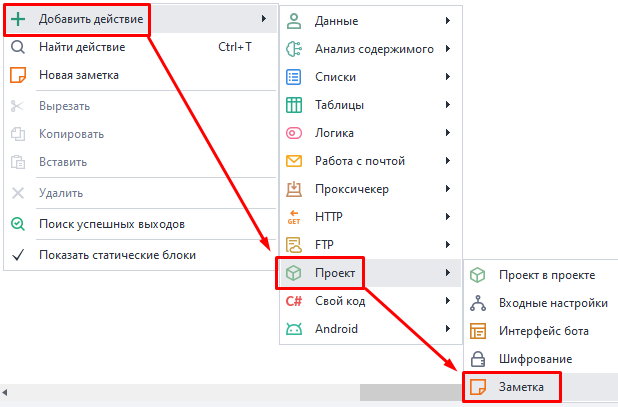Viewport: 618px width, 407px height.
Task: Click the cloud document icon beside FTP
Action: [294, 245]
